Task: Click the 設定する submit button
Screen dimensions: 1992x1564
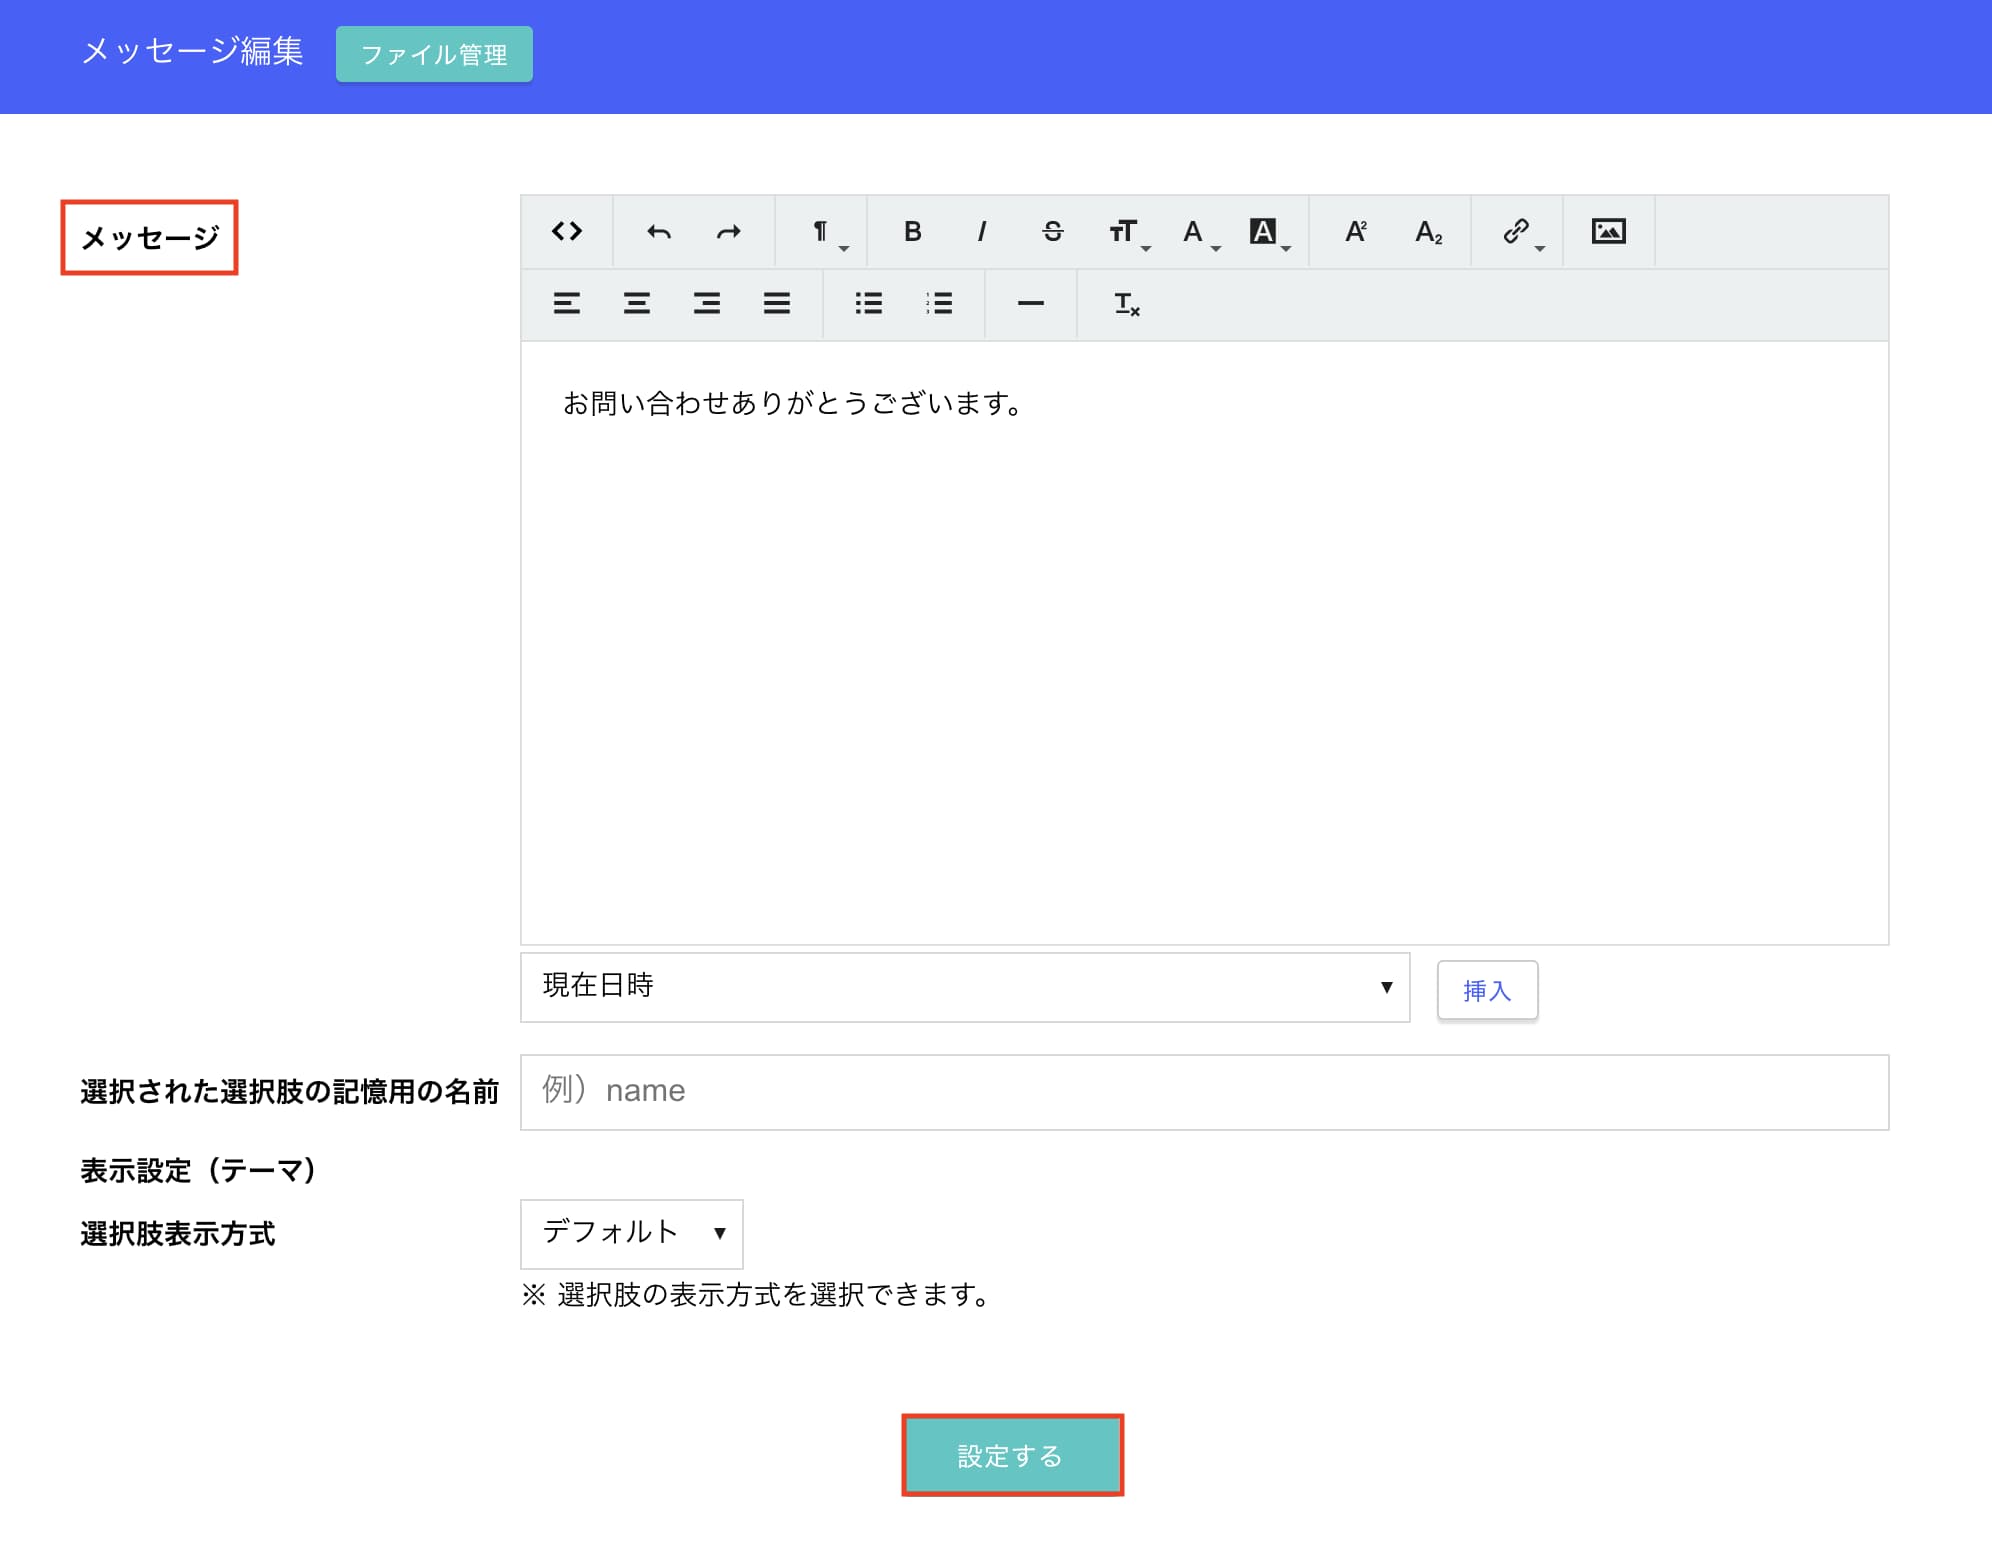Action: pos(1012,1455)
